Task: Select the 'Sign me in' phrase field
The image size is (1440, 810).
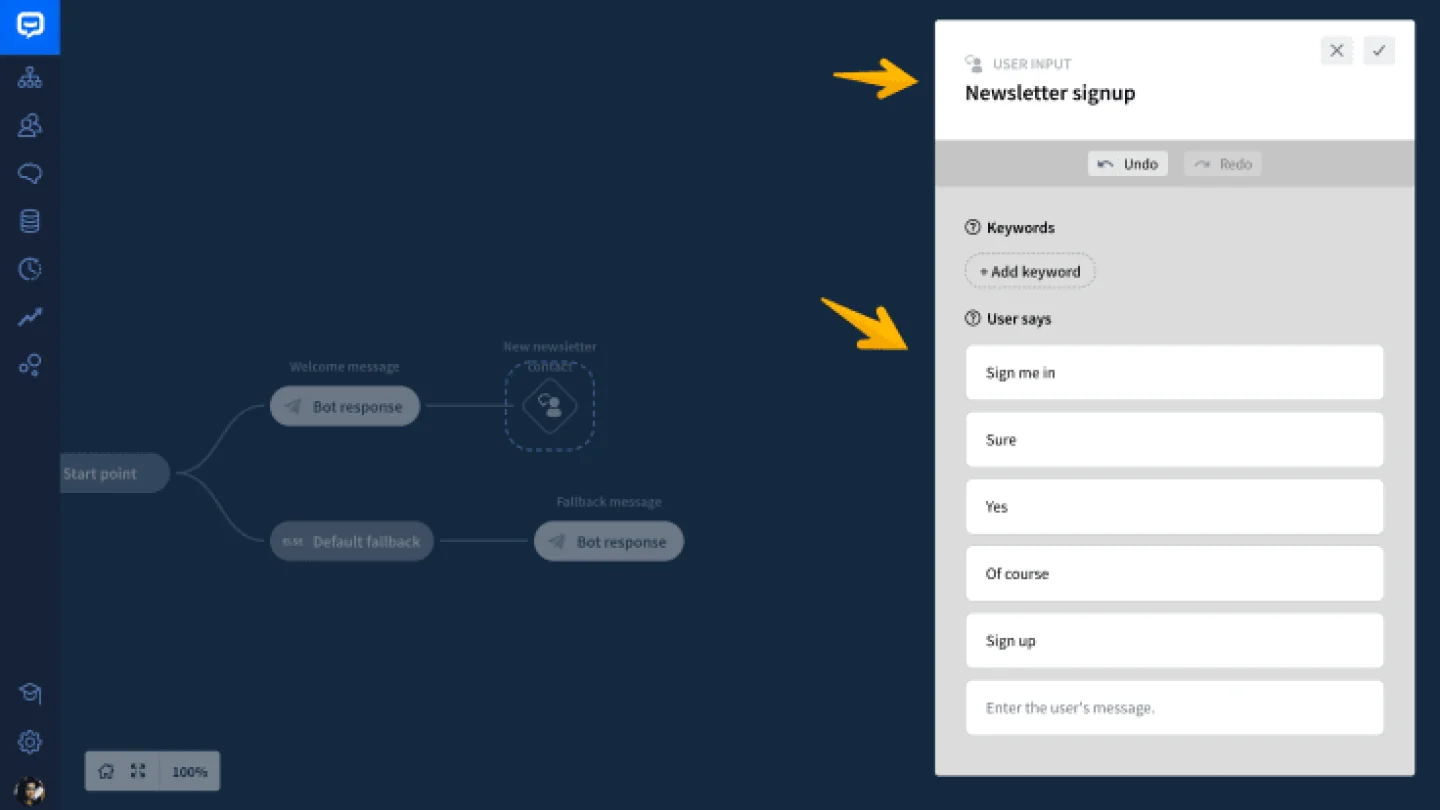Action: pyautogui.click(x=1175, y=372)
